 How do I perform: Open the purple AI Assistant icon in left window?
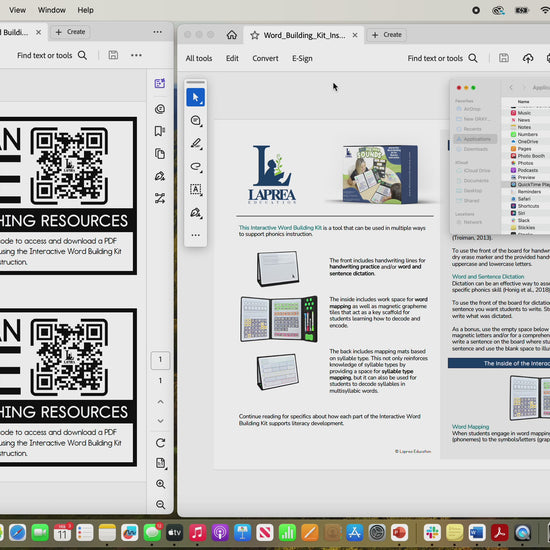click(x=160, y=83)
